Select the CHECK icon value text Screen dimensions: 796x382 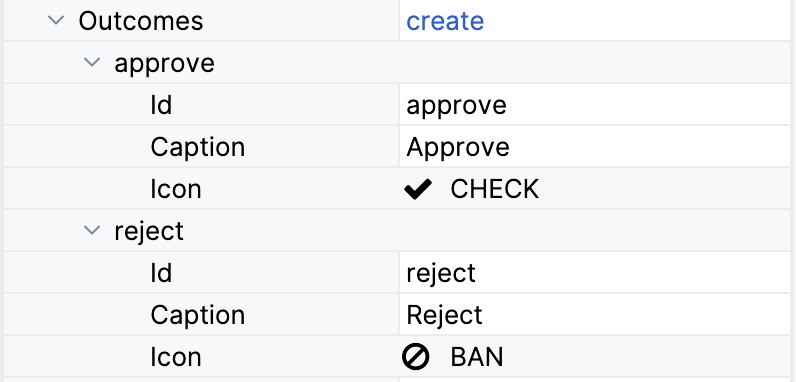(494, 189)
